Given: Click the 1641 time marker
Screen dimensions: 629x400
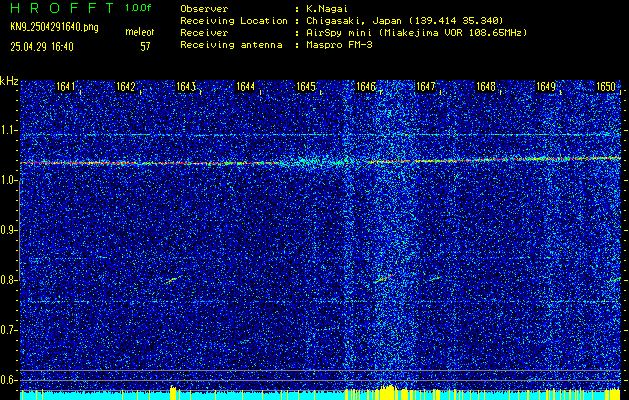Looking at the screenshot, I should tap(66, 87).
